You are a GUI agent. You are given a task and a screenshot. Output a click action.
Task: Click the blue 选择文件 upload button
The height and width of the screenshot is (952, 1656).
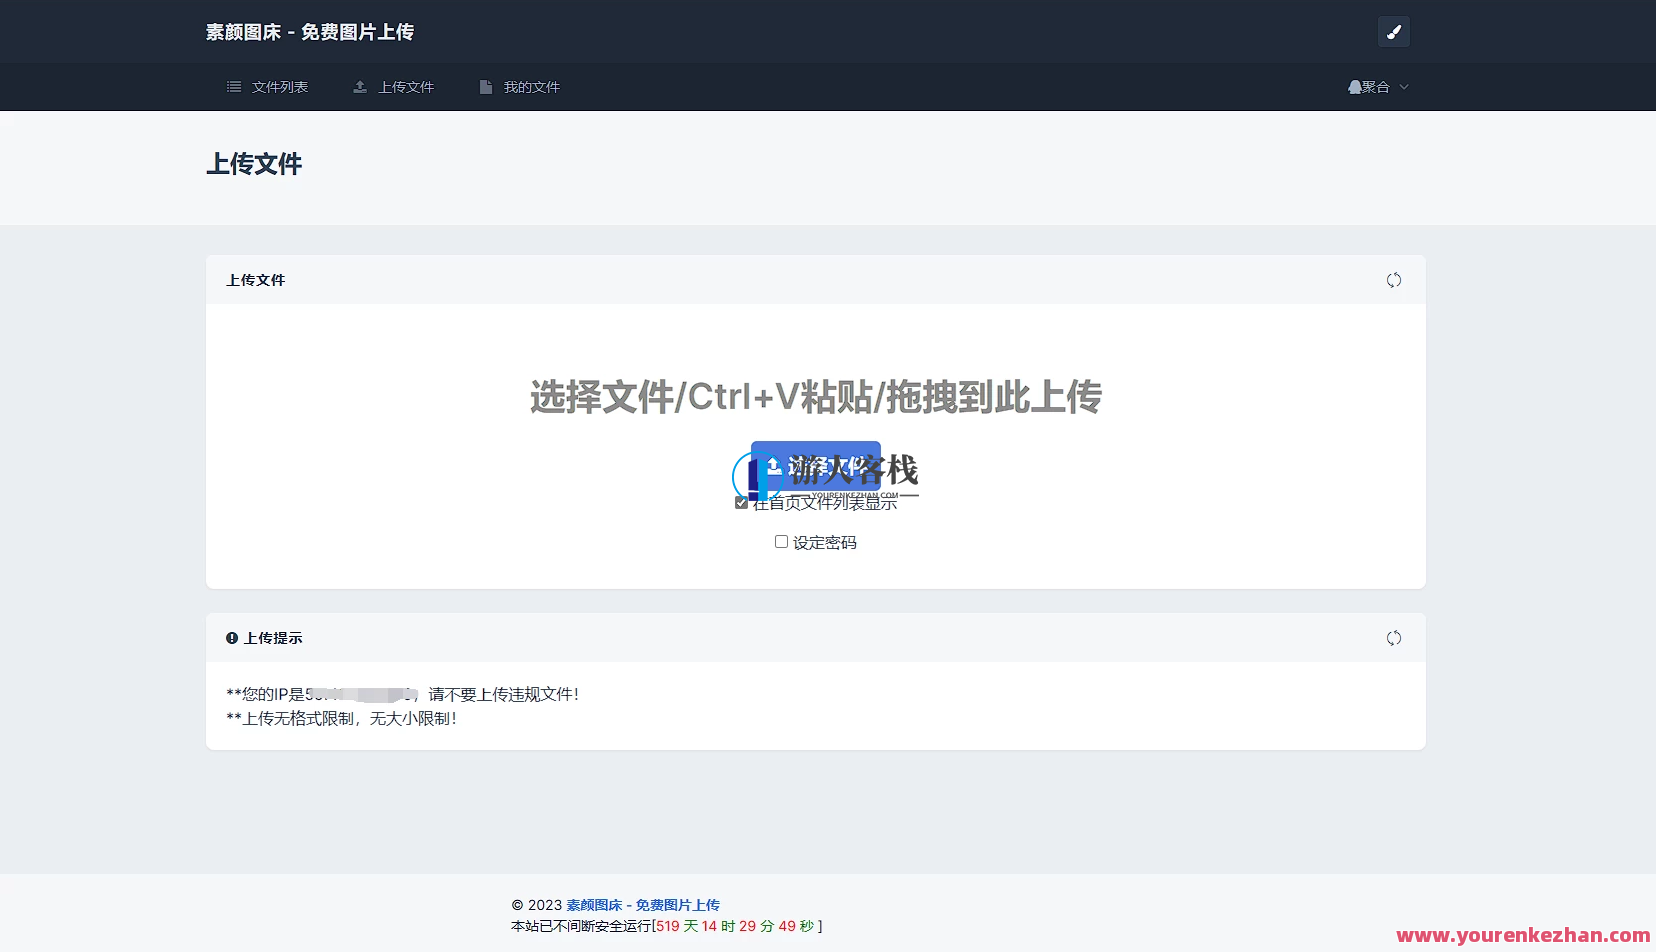[815, 464]
